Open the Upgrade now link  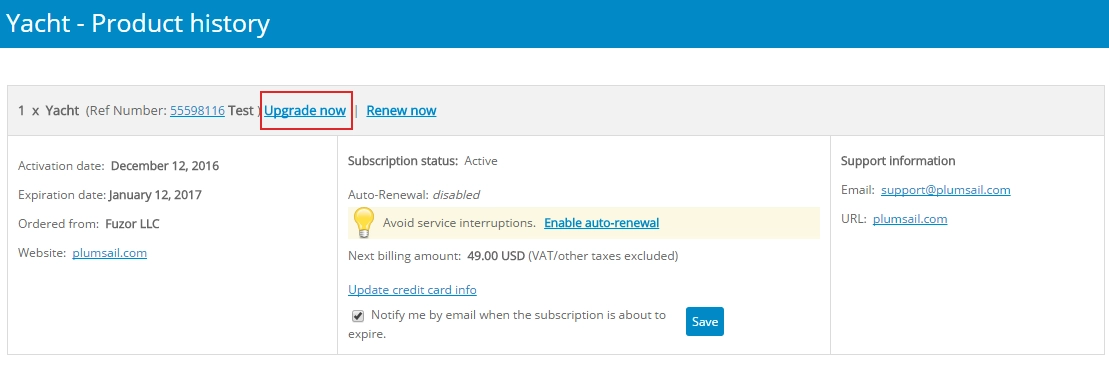[x=305, y=110]
